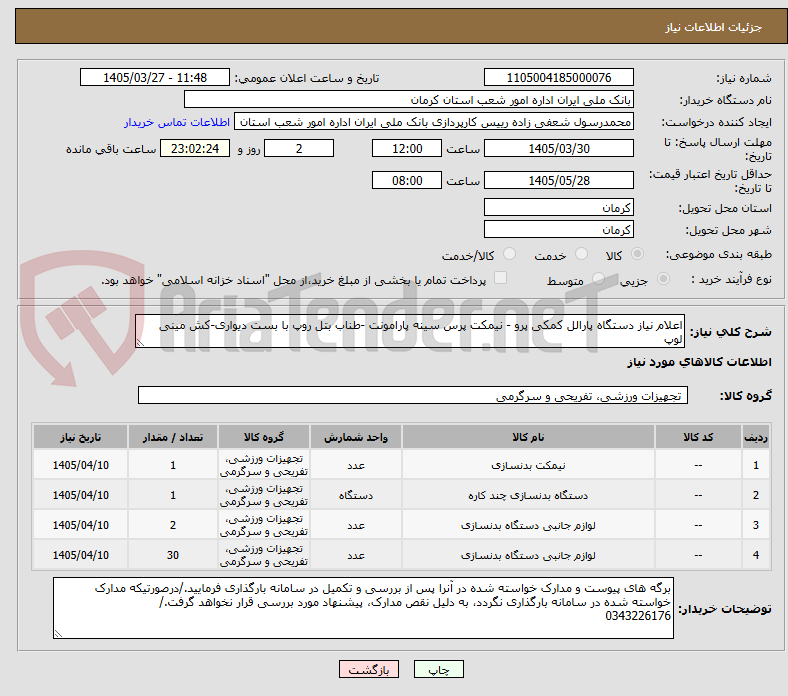
Task: Select the خدمت radio button
Action: click(x=581, y=254)
